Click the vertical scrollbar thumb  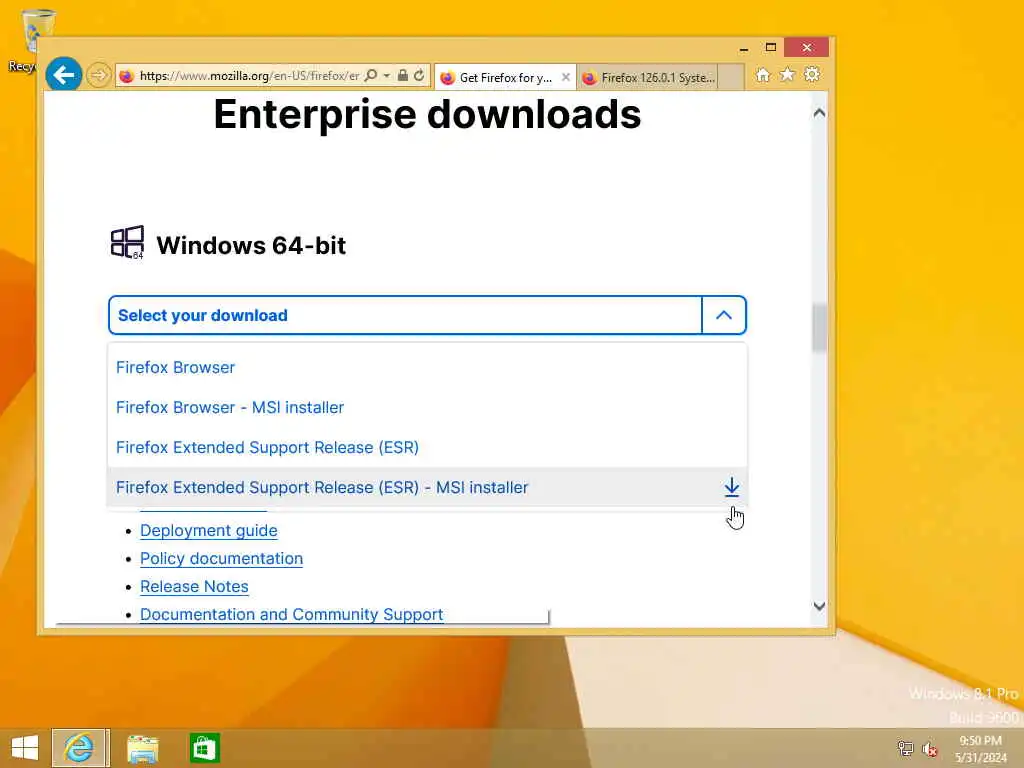click(819, 328)
